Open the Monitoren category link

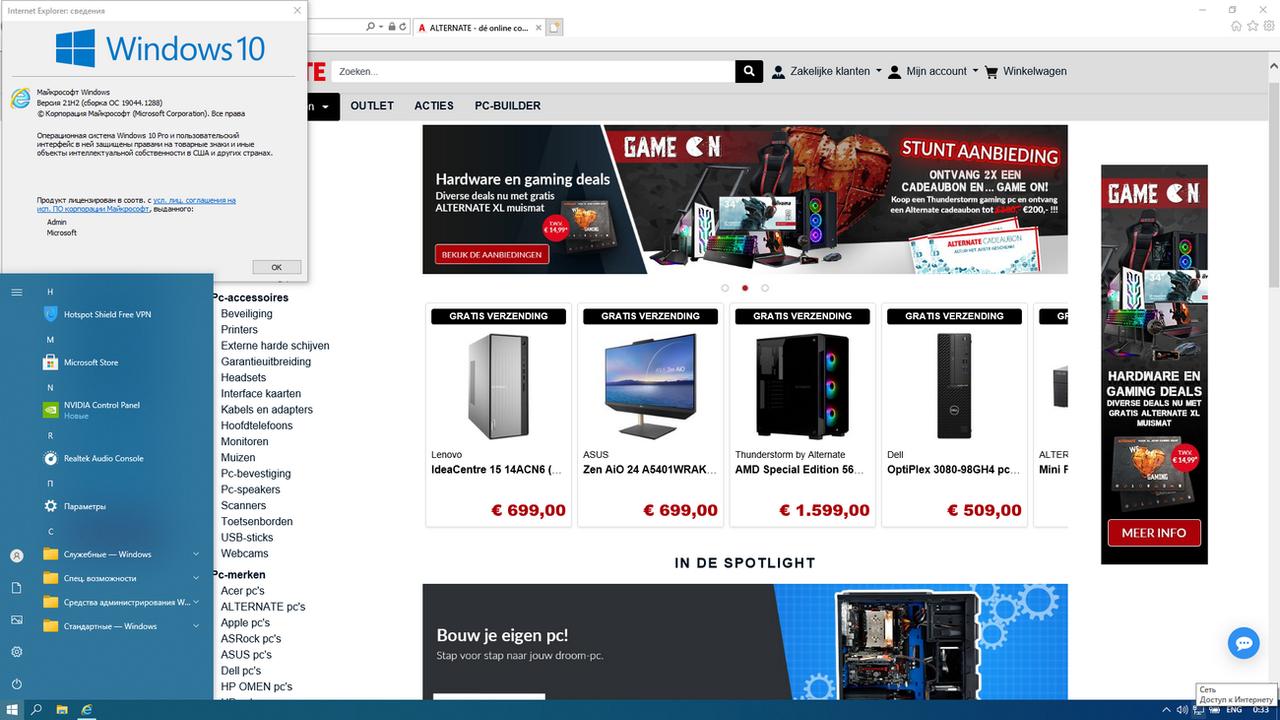coord(244,442)
